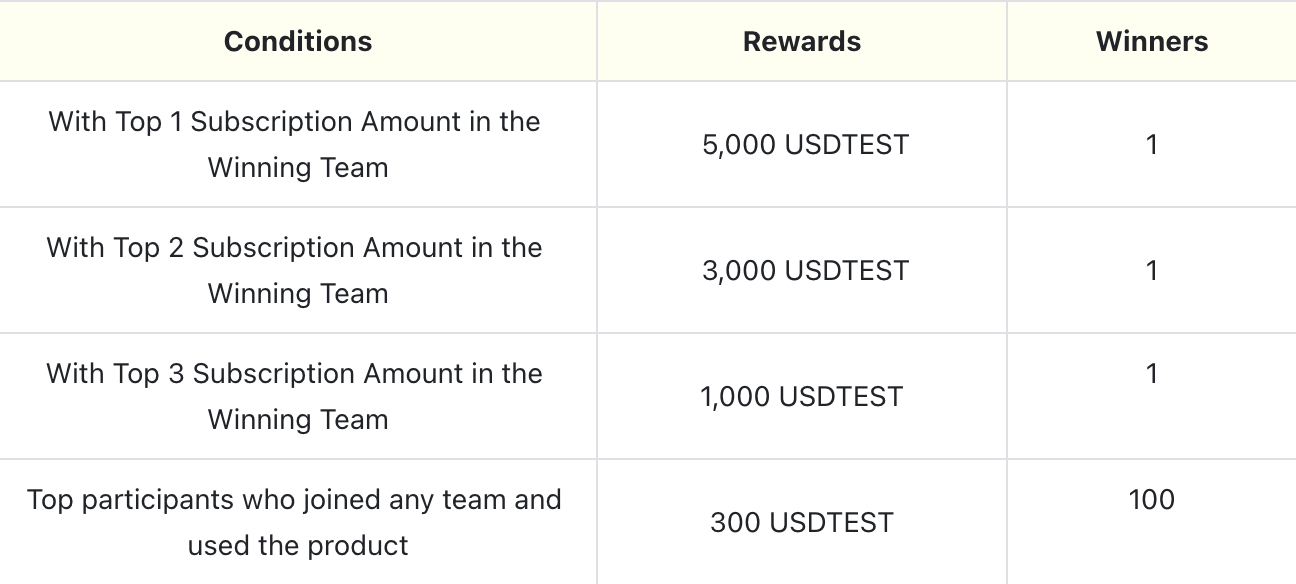The width and height of the screenshot is (1296, 584).
Task: Click "Winning Team" text in the Top 1 row
Action: (298, 168)
